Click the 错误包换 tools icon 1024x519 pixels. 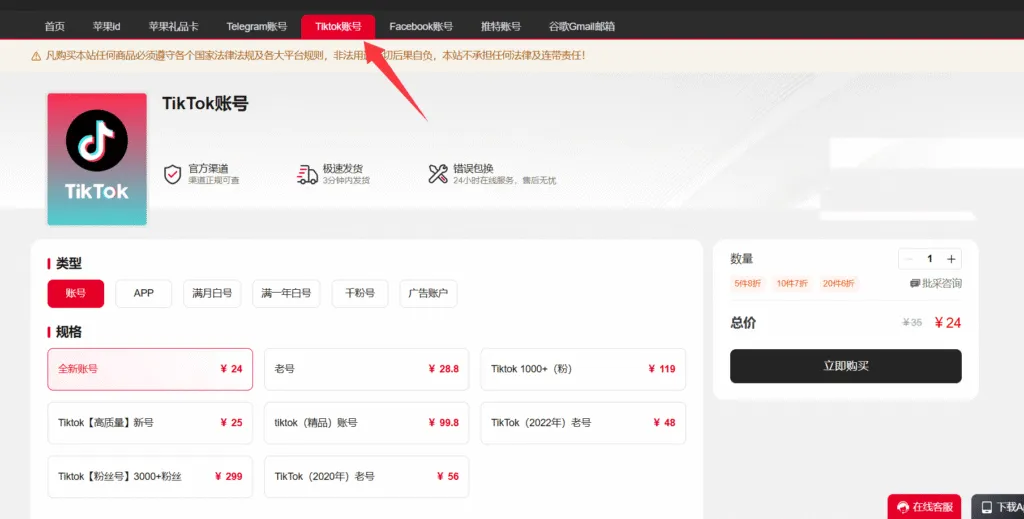[x=438, y=174]
